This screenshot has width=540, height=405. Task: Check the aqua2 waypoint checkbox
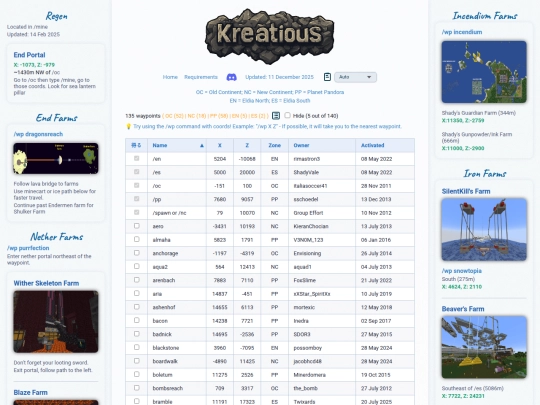[137, 266]
